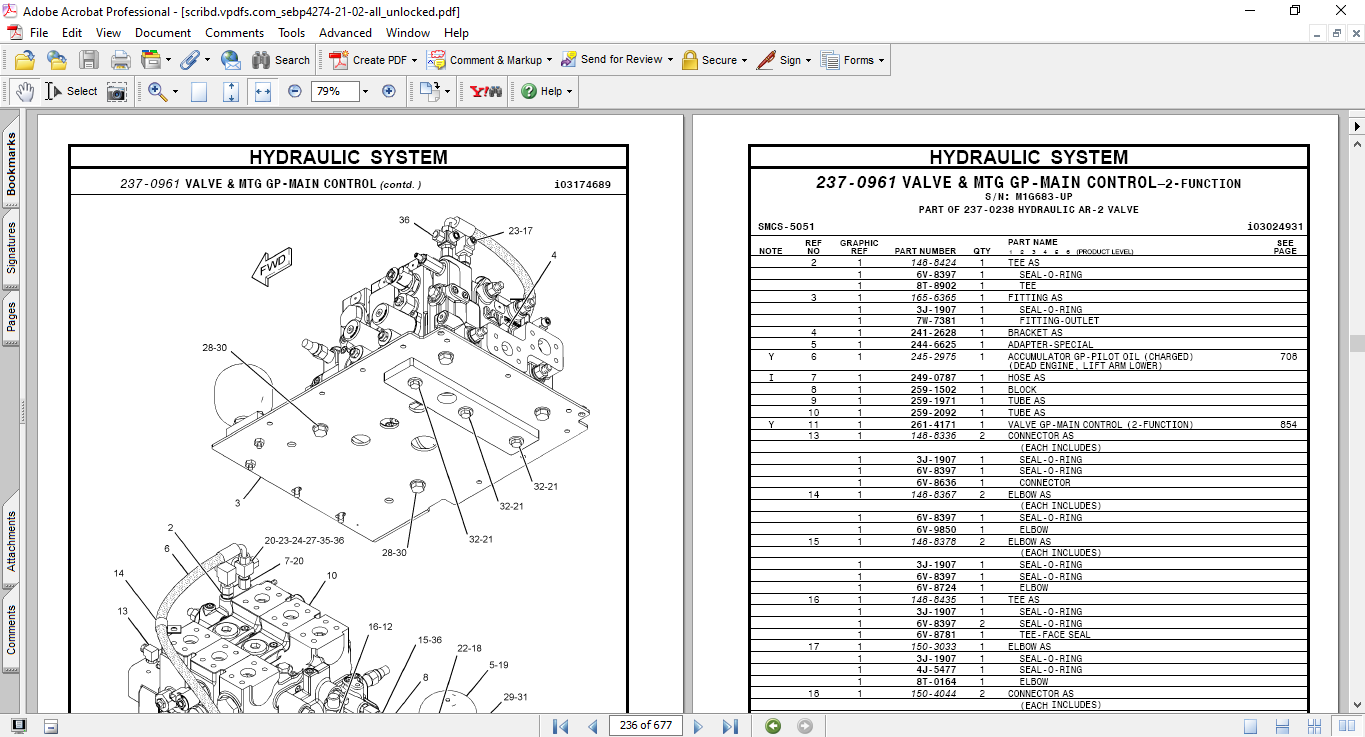Screen dimensions: 1365x737
Task: Click the green Previous View arrow
Action: (772, 726)
